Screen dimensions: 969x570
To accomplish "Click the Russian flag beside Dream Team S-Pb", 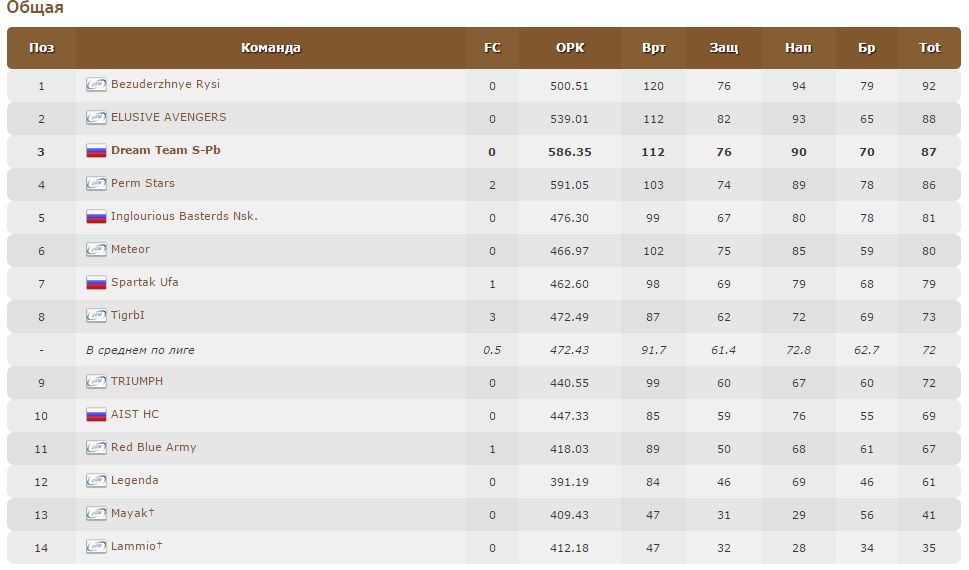I will point(96,151).
